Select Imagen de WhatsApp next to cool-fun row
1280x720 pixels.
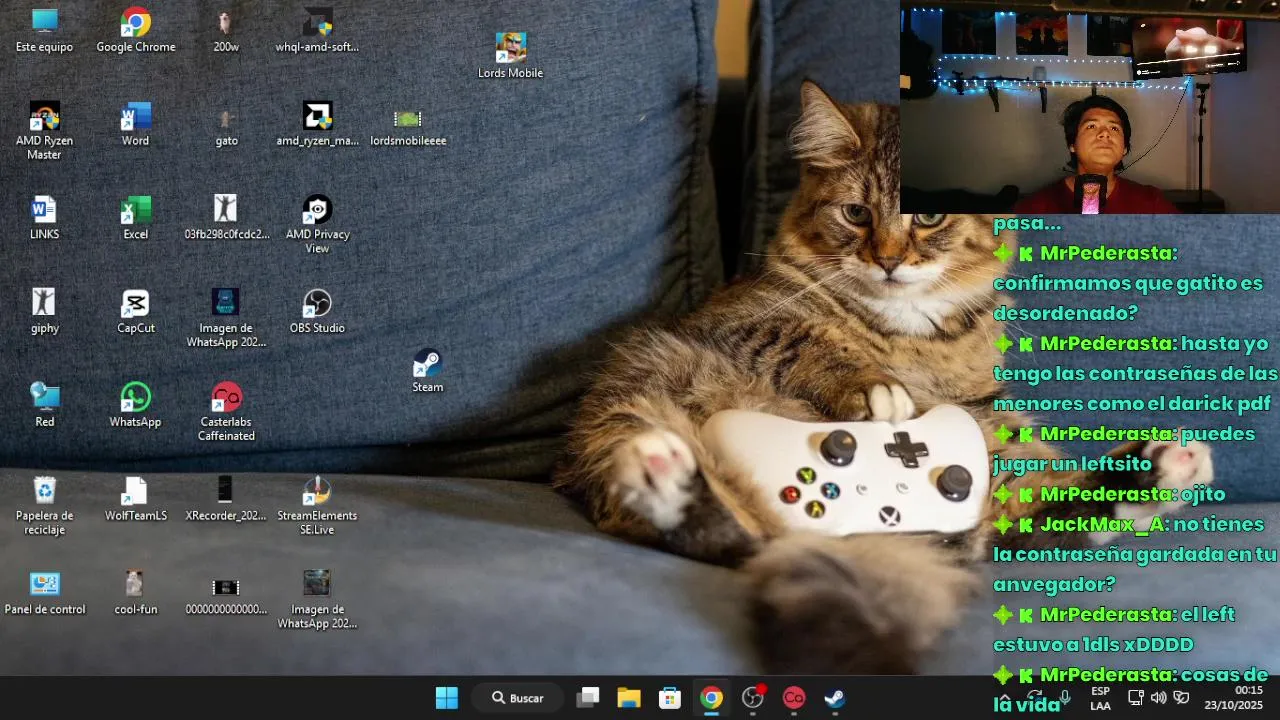317,600
